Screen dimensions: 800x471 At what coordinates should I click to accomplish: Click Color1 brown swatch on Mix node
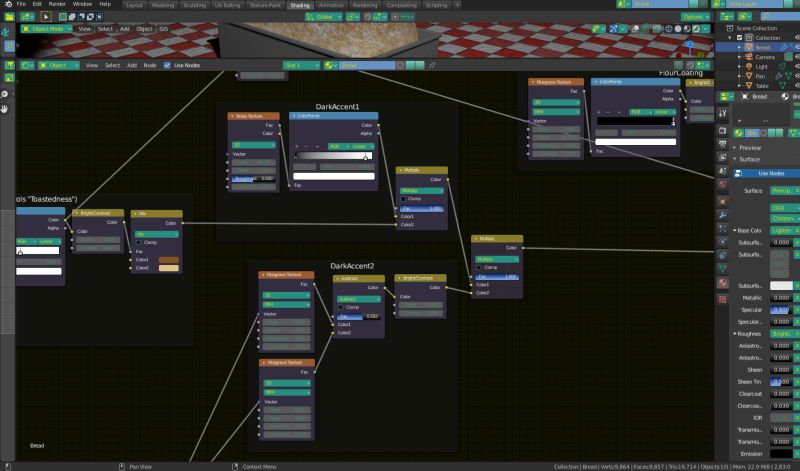click(x=169, y=260)
